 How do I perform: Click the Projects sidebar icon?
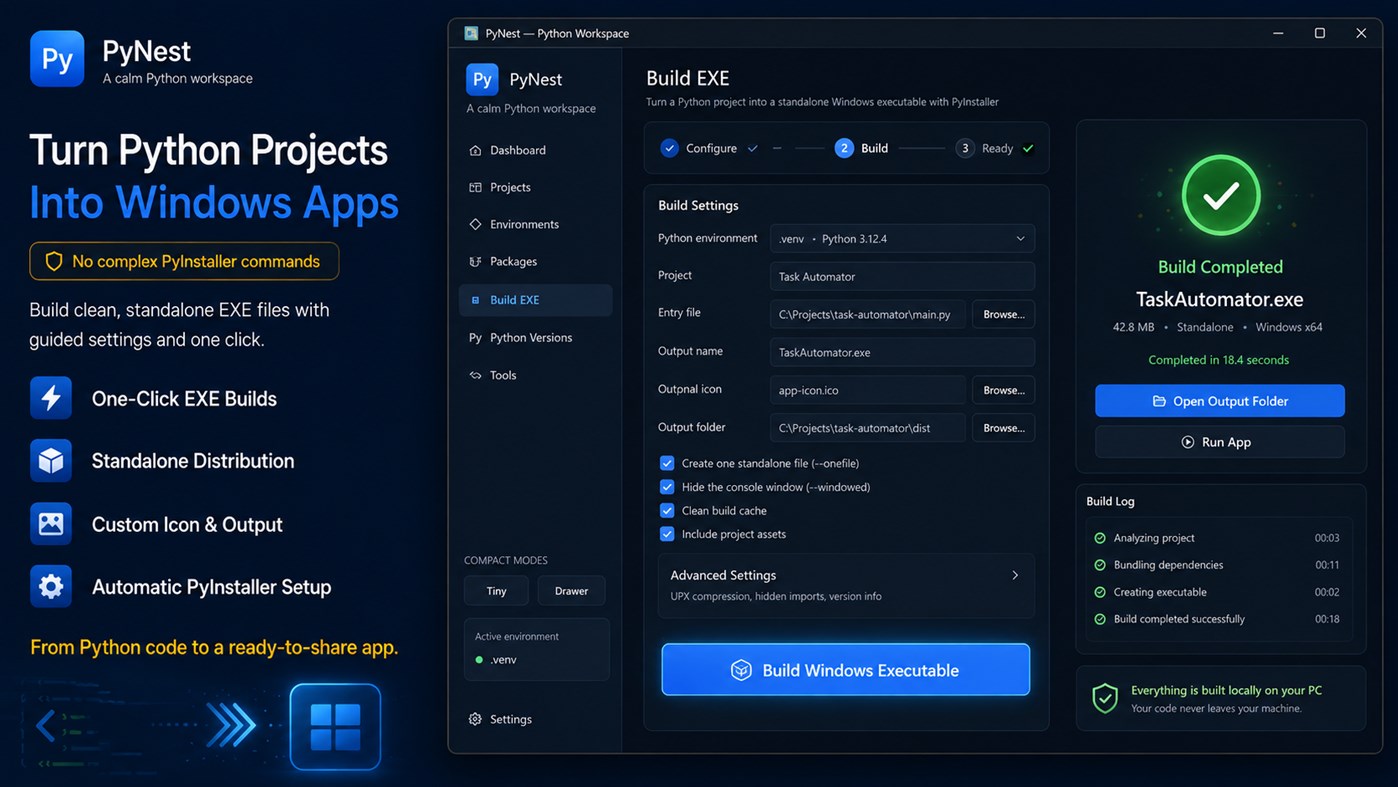click(x=475, y=187)
